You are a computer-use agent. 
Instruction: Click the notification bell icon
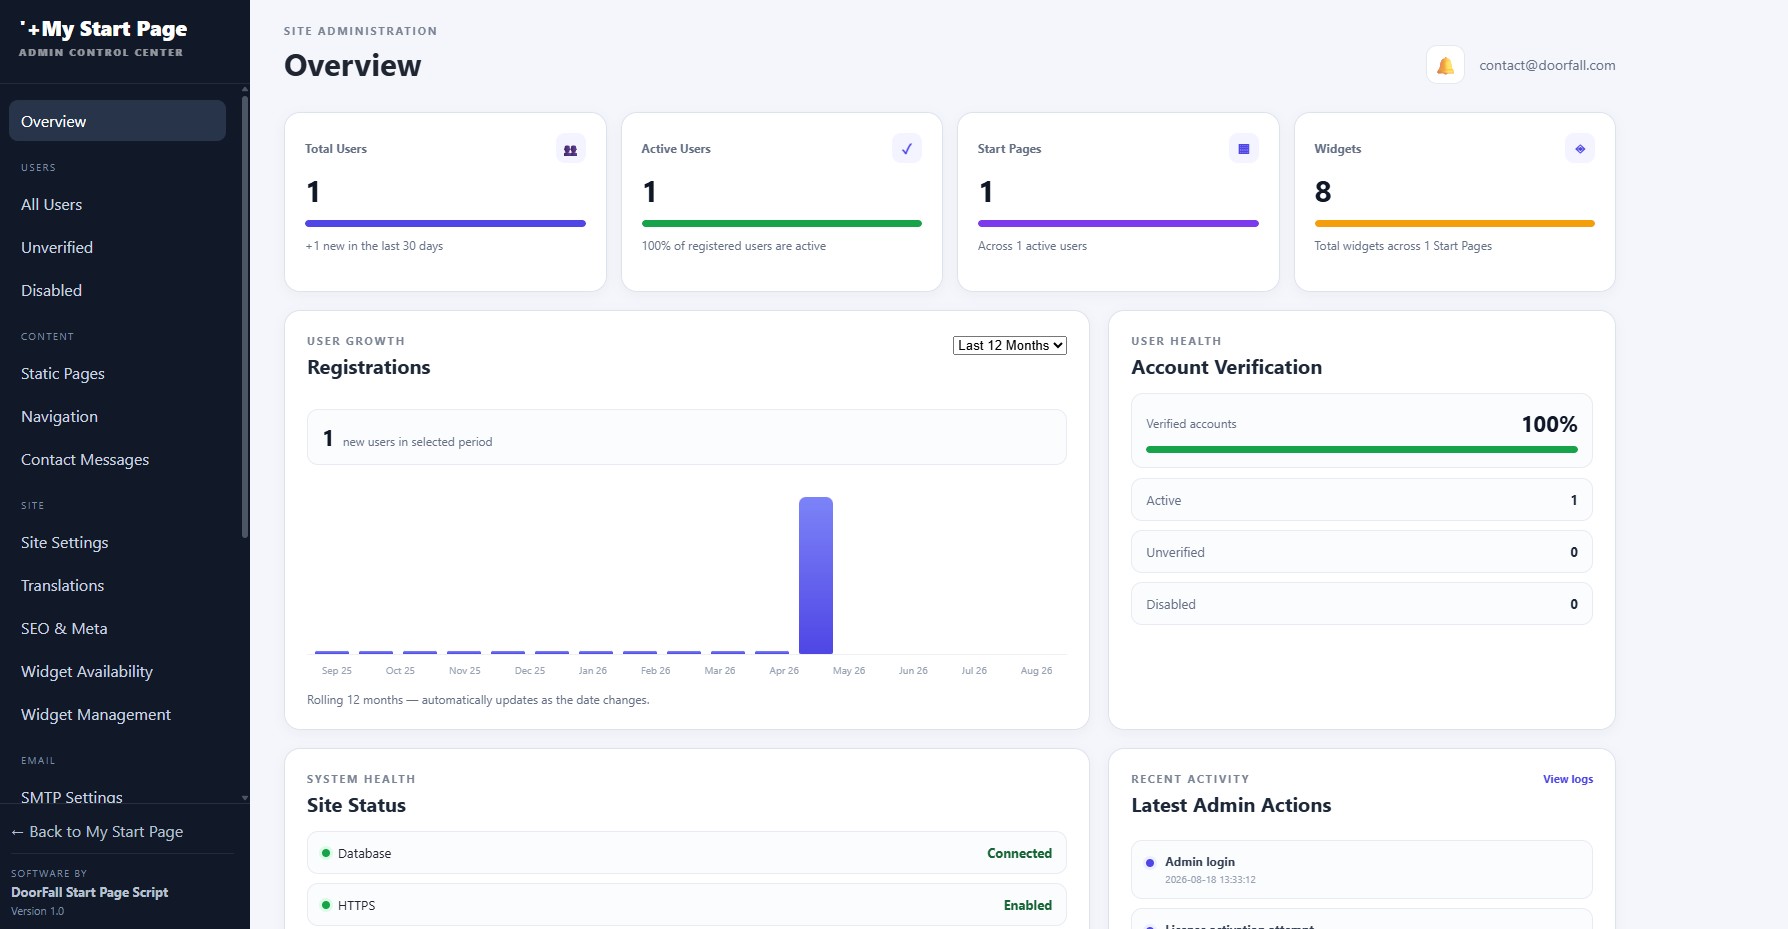tap(1445, 65)
